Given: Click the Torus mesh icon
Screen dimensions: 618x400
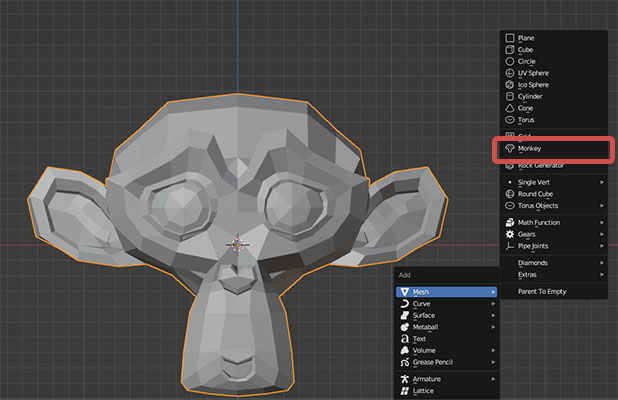Looking at the screenshot, I should 510,120.
